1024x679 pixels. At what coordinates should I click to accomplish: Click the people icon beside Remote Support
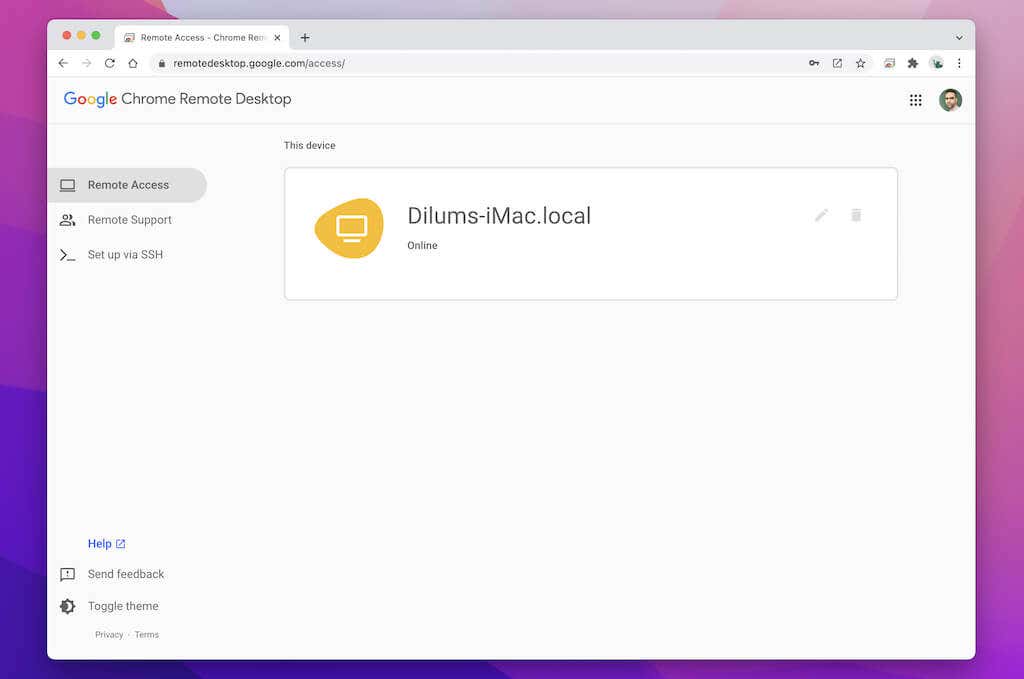pyautogui.click(x=67, y=220)
